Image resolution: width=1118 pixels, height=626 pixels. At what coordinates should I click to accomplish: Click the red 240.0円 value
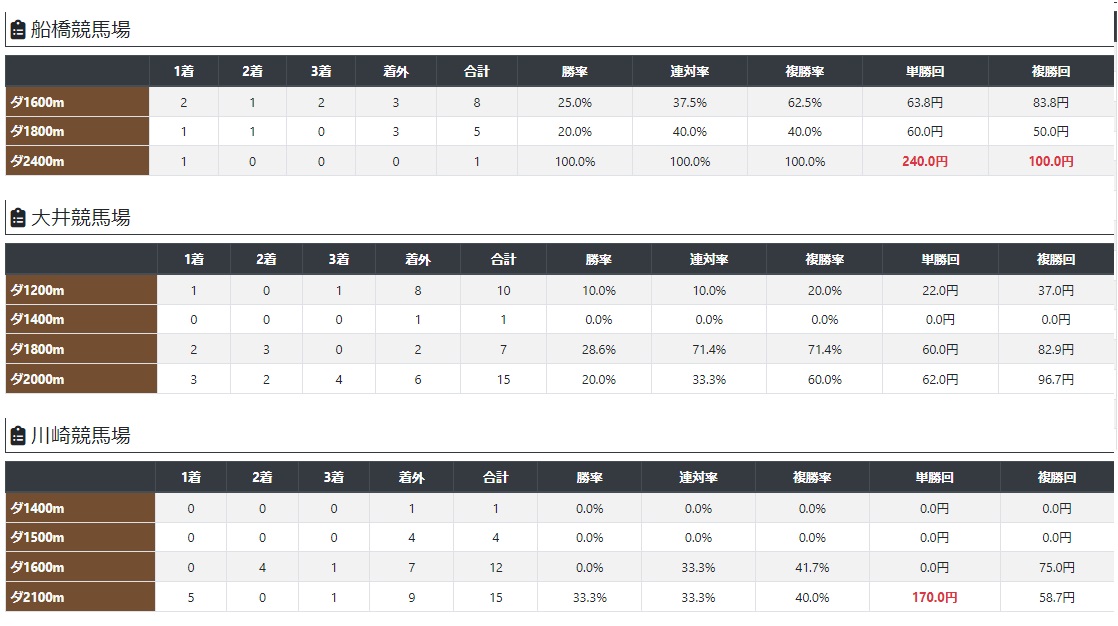pyautogui.click(x=926, y=161)
